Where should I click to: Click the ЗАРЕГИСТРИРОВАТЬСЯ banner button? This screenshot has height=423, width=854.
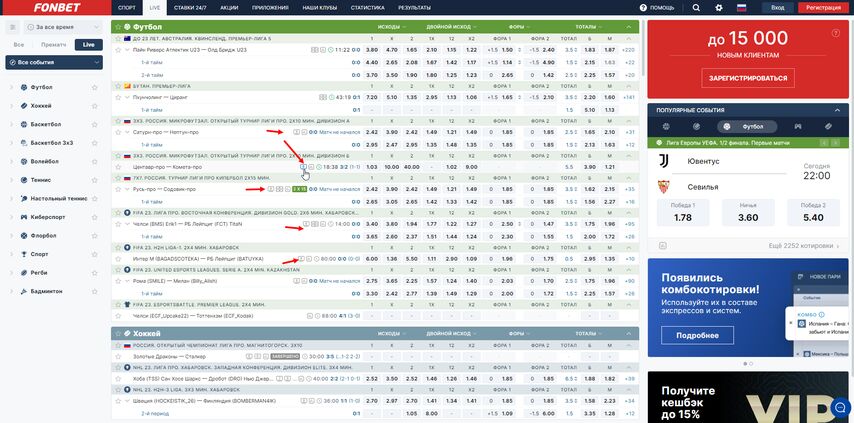(748, 78)
